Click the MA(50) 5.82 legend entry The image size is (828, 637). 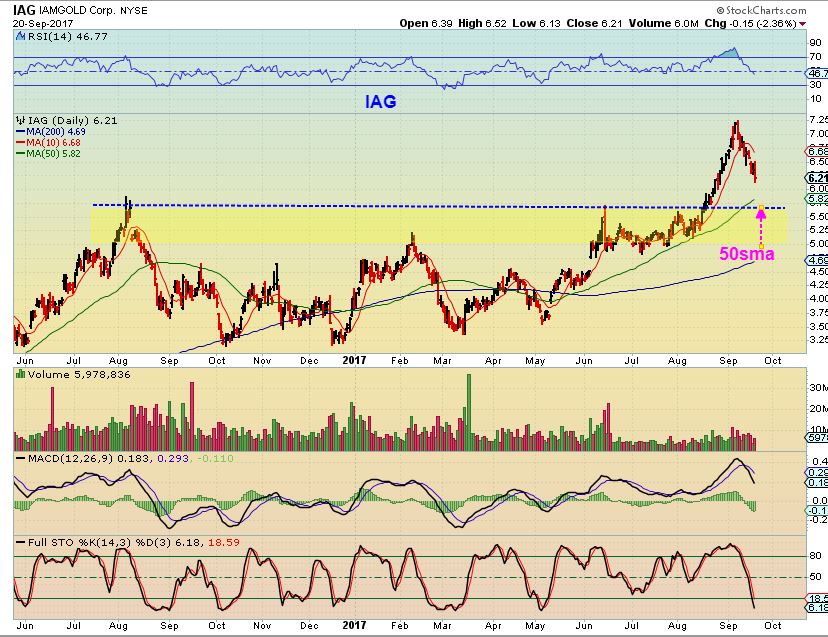click(x=53, y=154)
